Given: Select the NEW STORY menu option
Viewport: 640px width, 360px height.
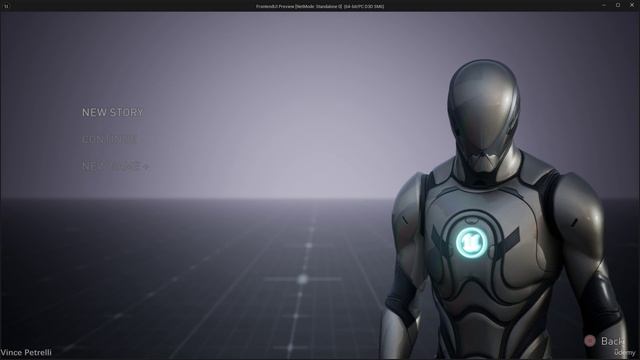Looking at the screenshot, I should [x=113, y=113].
